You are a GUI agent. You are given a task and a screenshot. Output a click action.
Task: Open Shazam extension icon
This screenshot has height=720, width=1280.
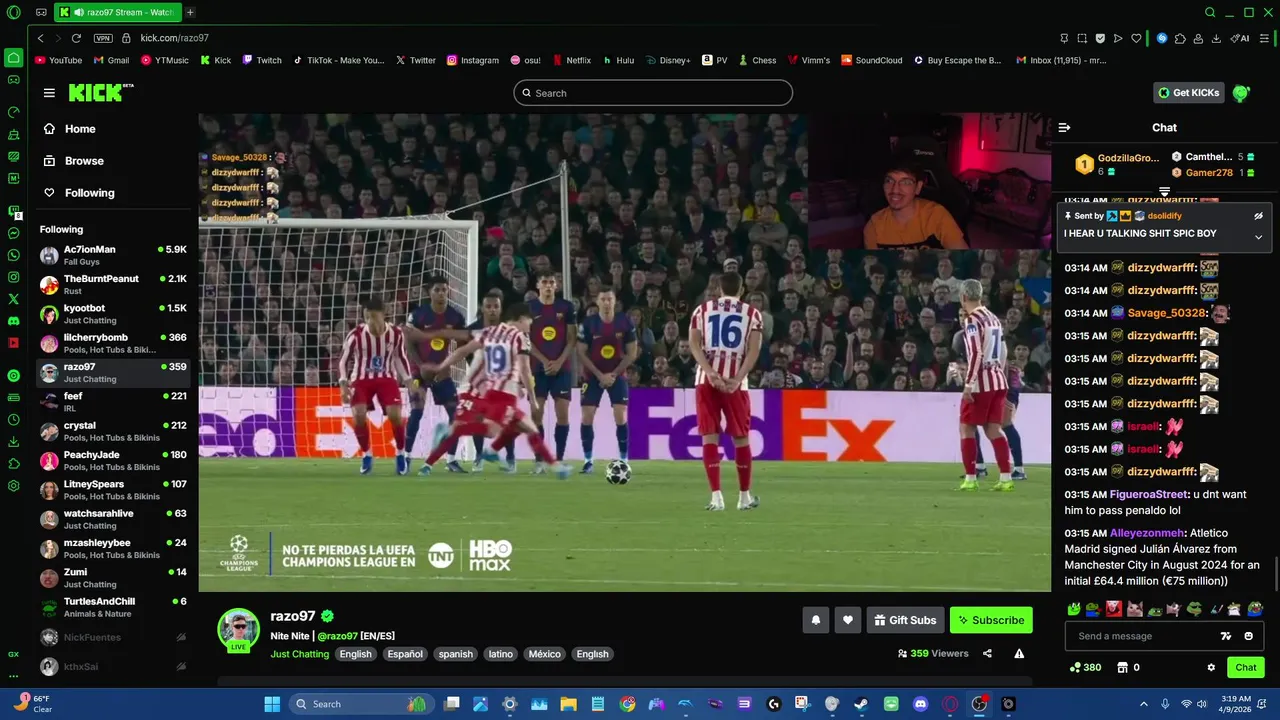point(1162,38)
